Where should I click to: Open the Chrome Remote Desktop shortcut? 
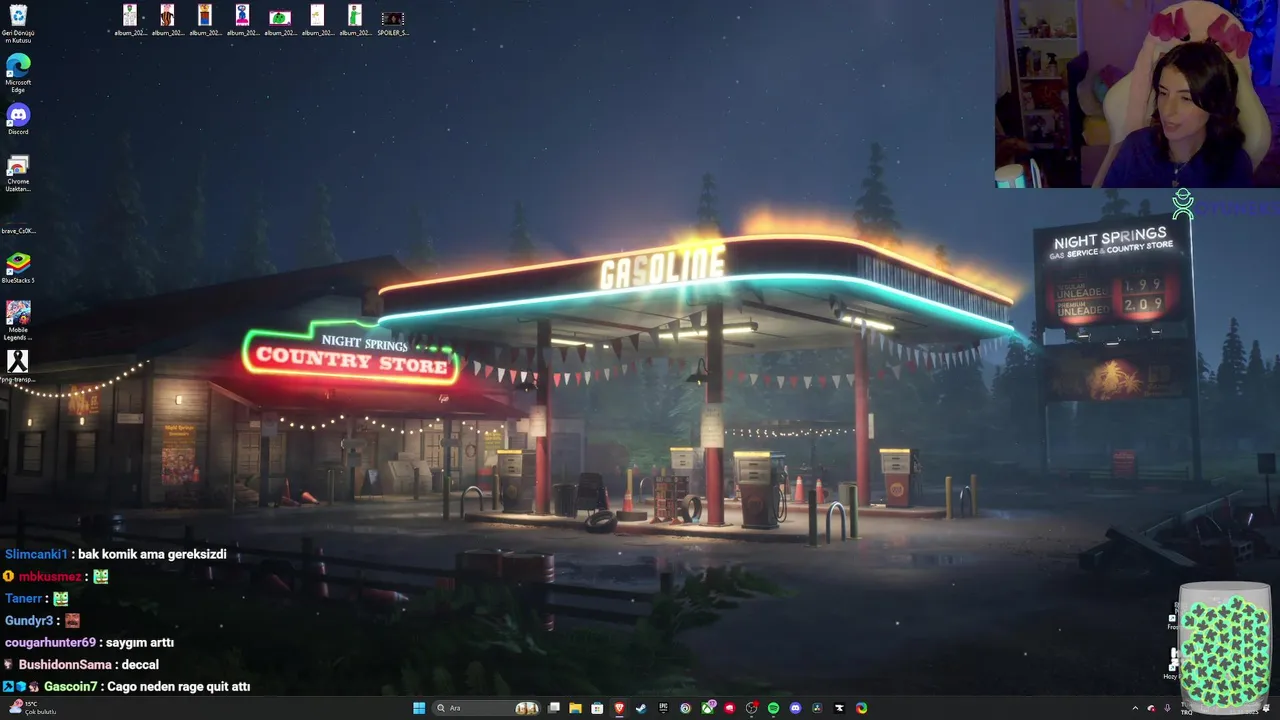click(x=18, y=173)
